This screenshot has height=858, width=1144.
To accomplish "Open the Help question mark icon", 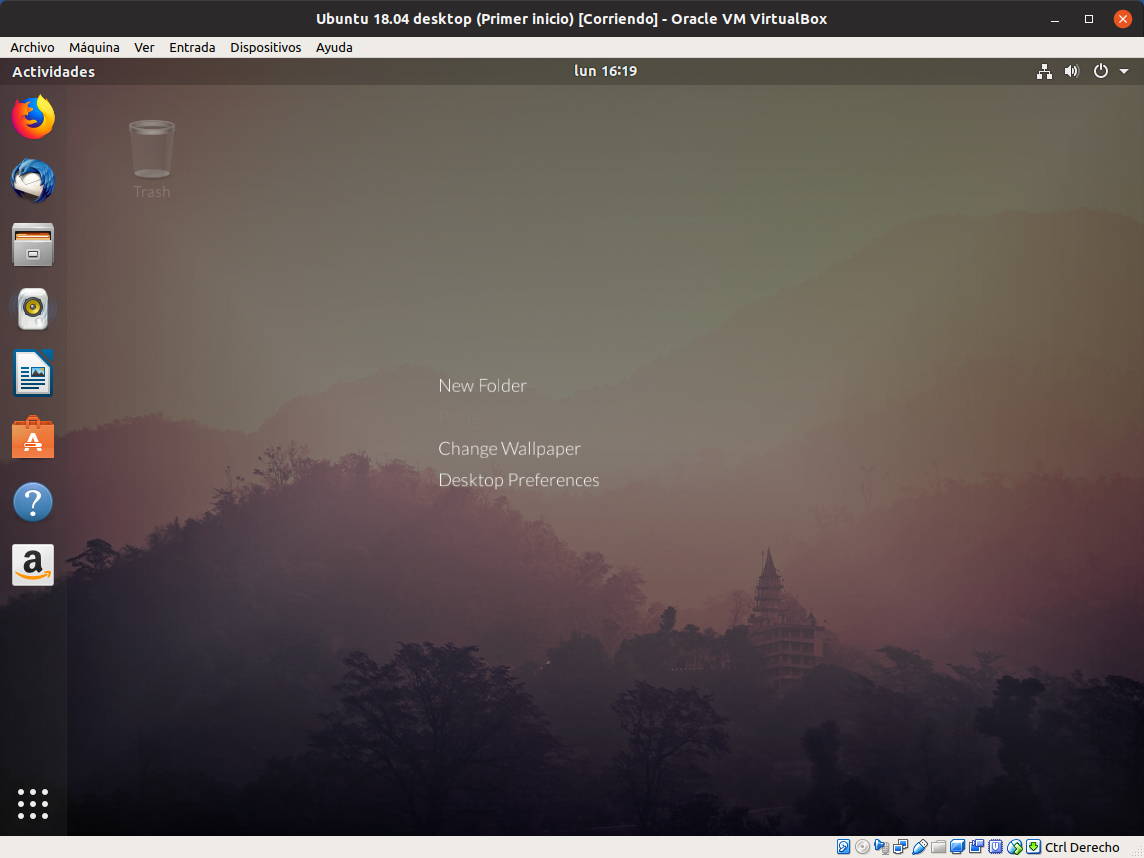I will pyautogui.click(x=33, y=502).
